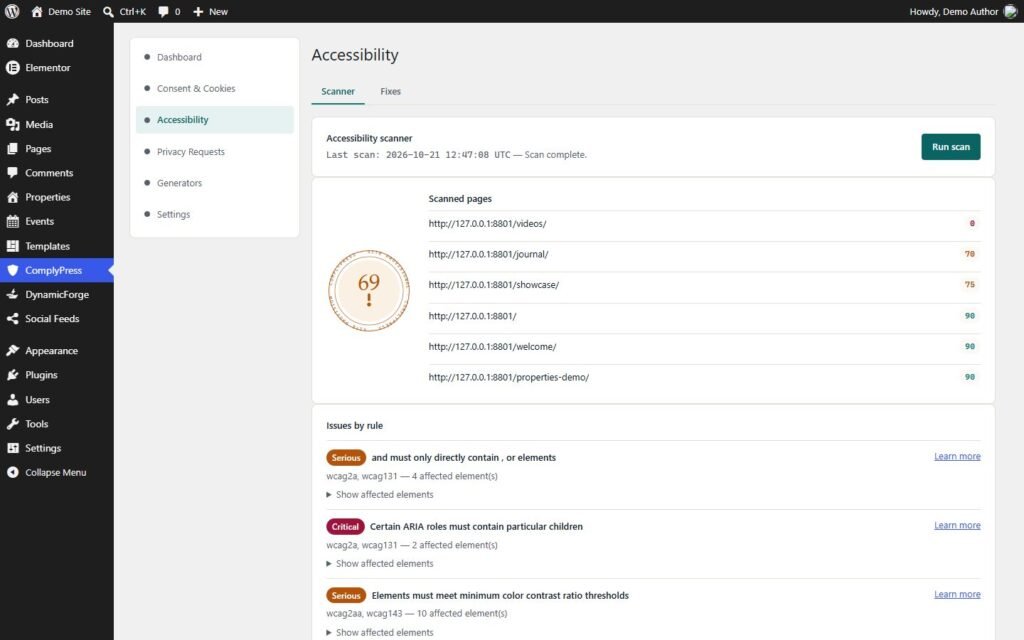
Task: Select http://127.0.0.1:8801/showcase/ row
Action: (704, 285)
